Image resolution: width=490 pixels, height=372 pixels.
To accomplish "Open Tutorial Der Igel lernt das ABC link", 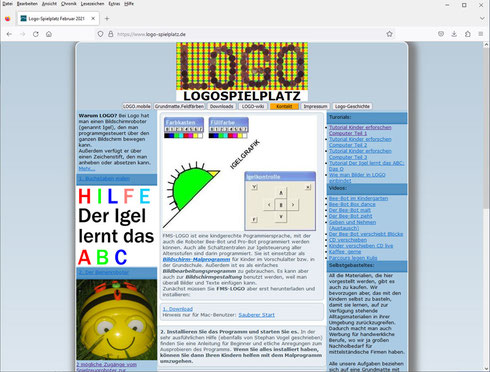I will pyautogui.click(x=366, y=166).
